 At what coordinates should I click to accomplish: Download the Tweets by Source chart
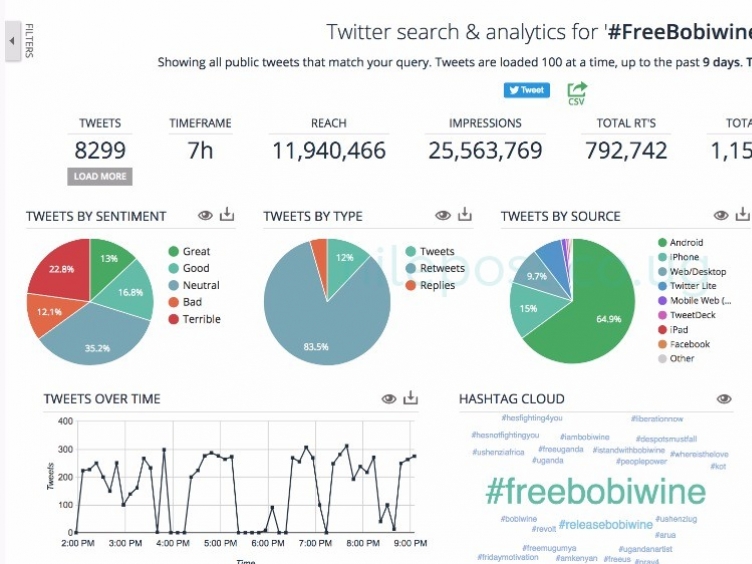(743, 215)
